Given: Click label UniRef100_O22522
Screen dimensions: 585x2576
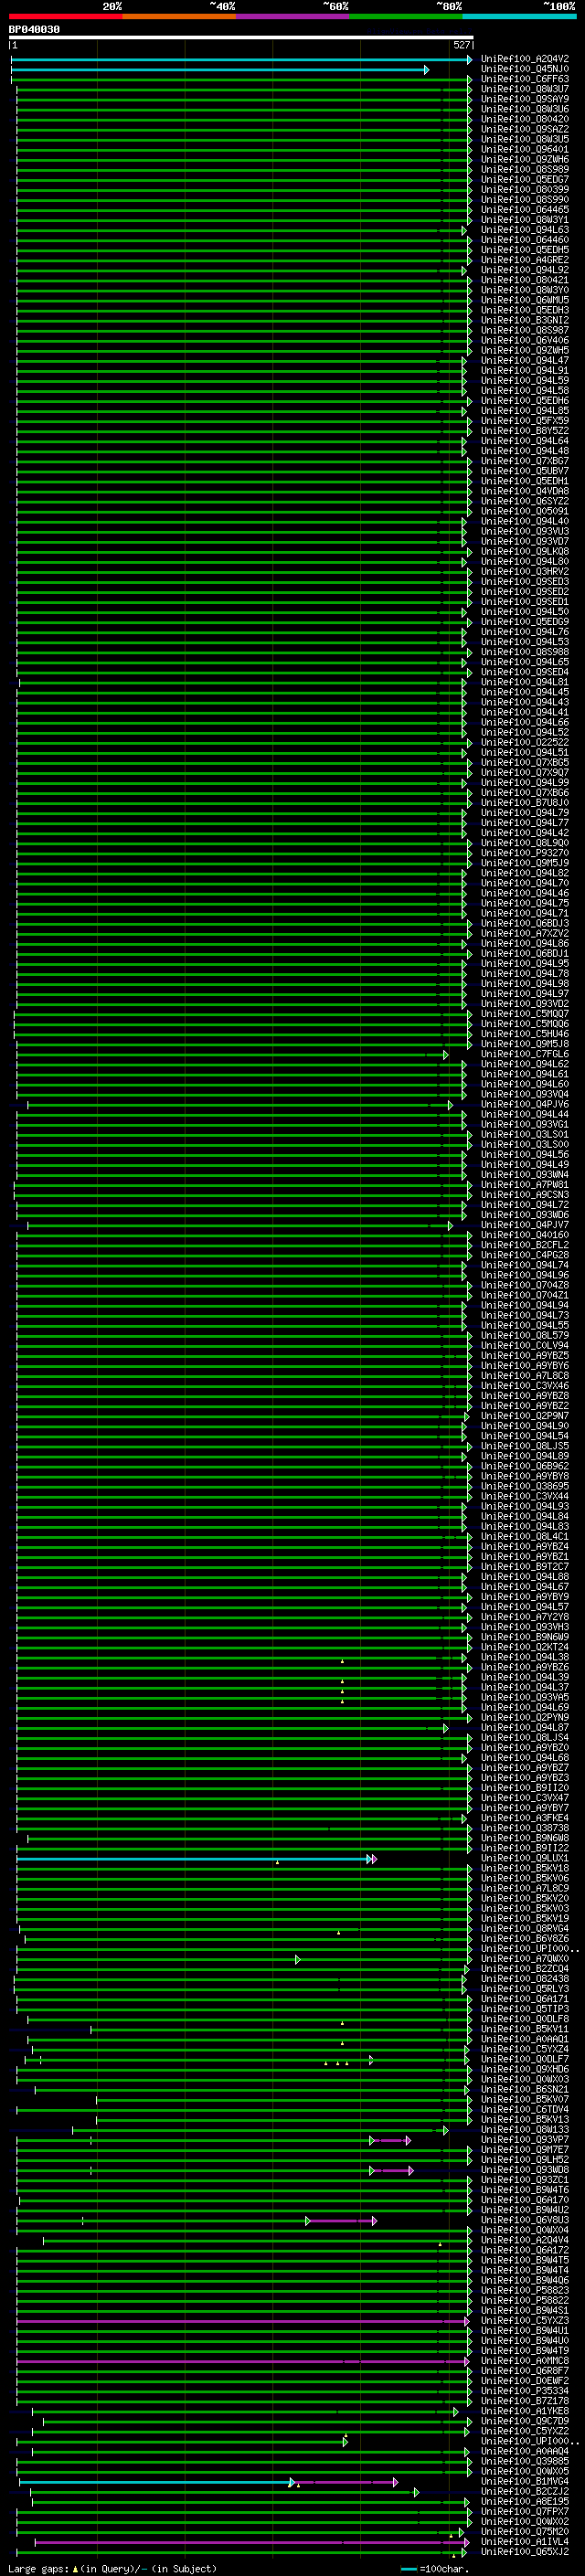Looking at the screenshot, I should 525,742.
